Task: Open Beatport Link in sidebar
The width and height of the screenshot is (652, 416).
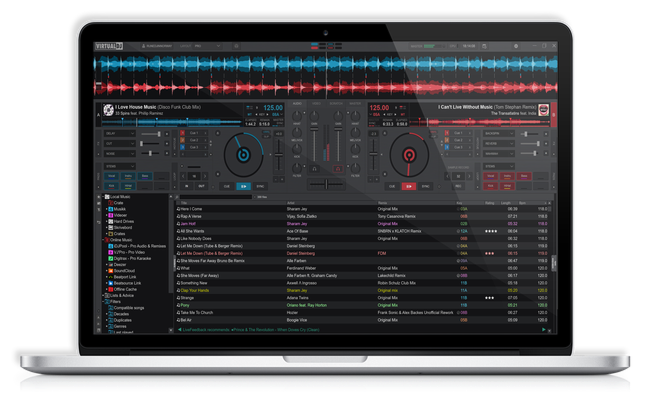Action: pos(122,277)
